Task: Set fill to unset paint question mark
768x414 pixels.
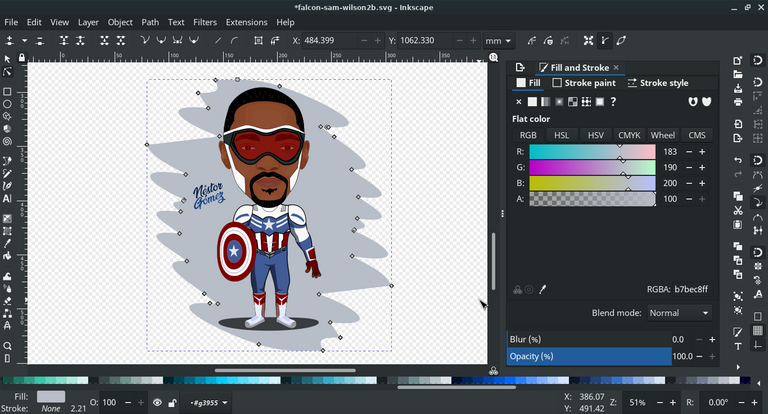Action: [x=613, y=102]
